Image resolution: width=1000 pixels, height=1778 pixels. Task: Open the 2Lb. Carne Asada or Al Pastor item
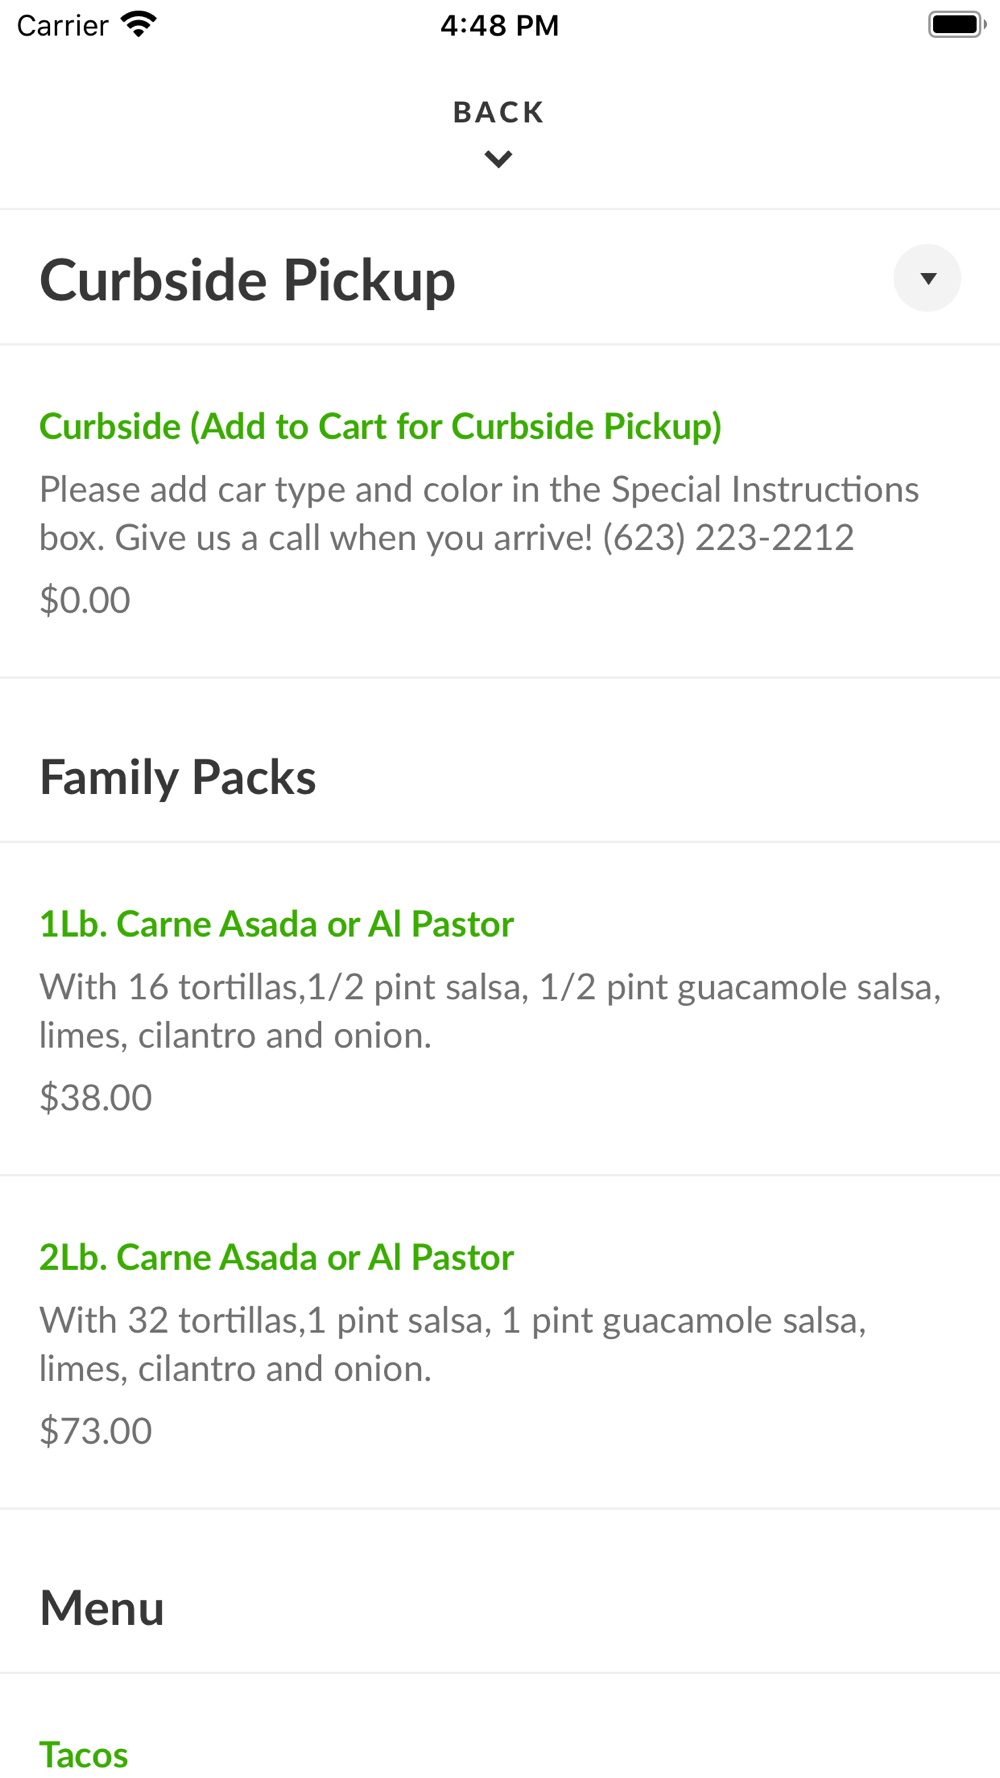pyautogui.click(x=276, y=1257)
